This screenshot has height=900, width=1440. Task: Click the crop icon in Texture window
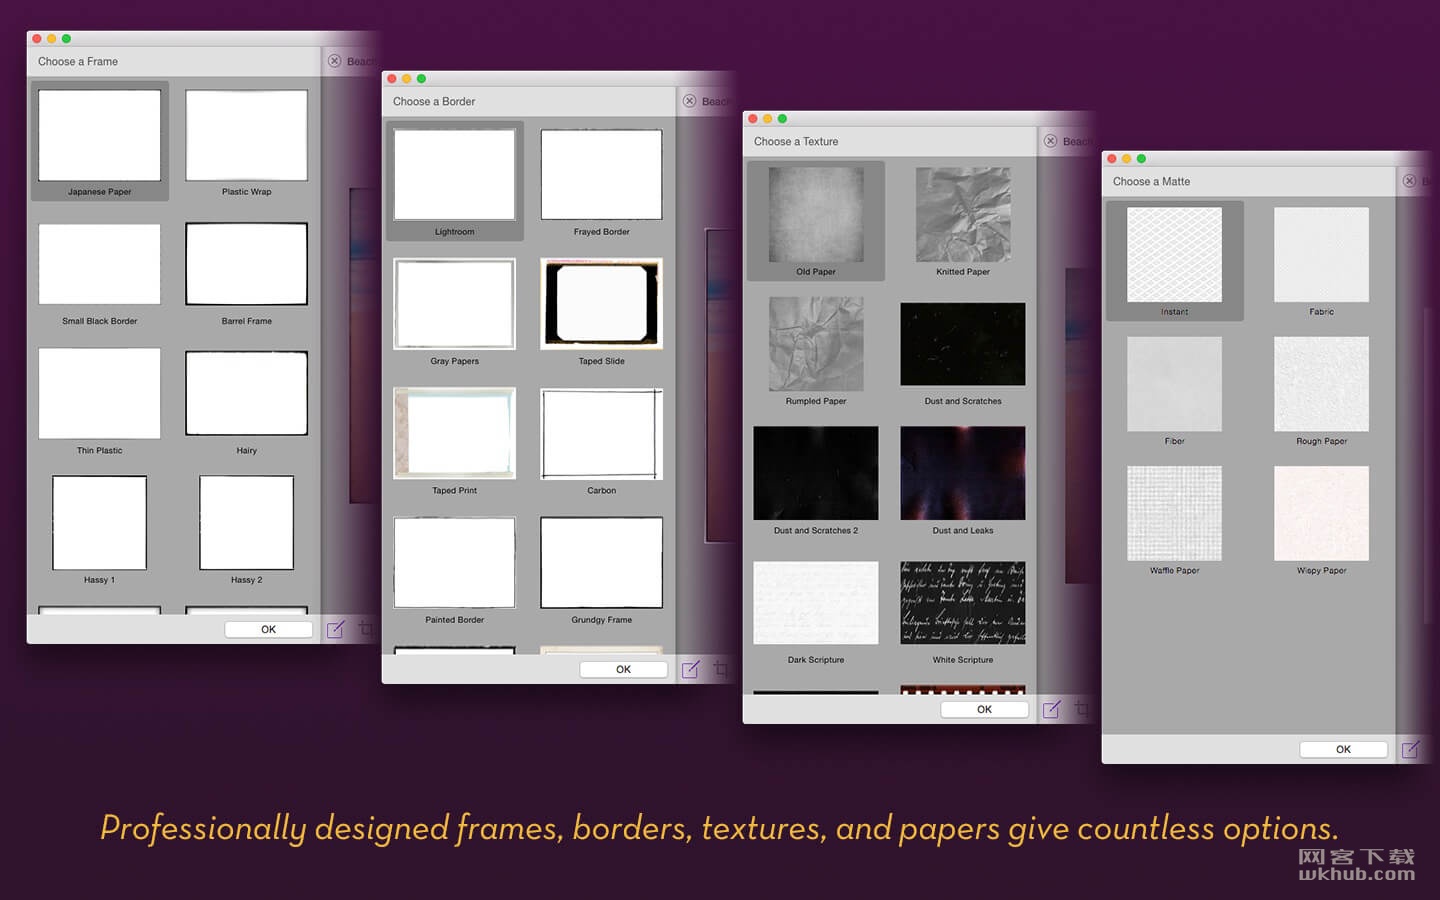click(x=1081, y=709)
